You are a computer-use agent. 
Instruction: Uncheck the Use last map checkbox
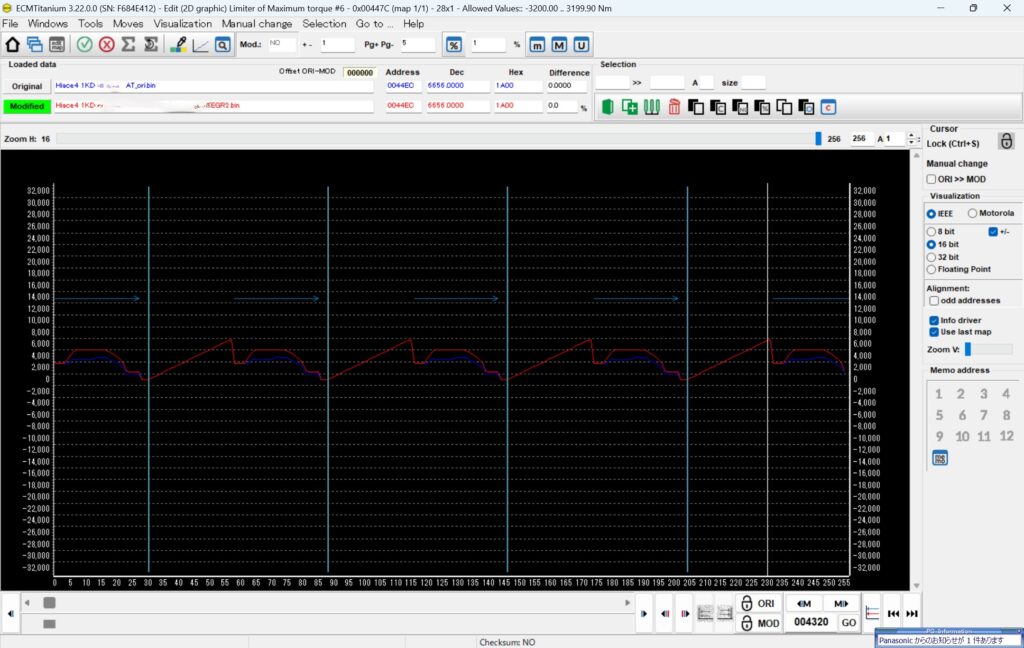934,332
